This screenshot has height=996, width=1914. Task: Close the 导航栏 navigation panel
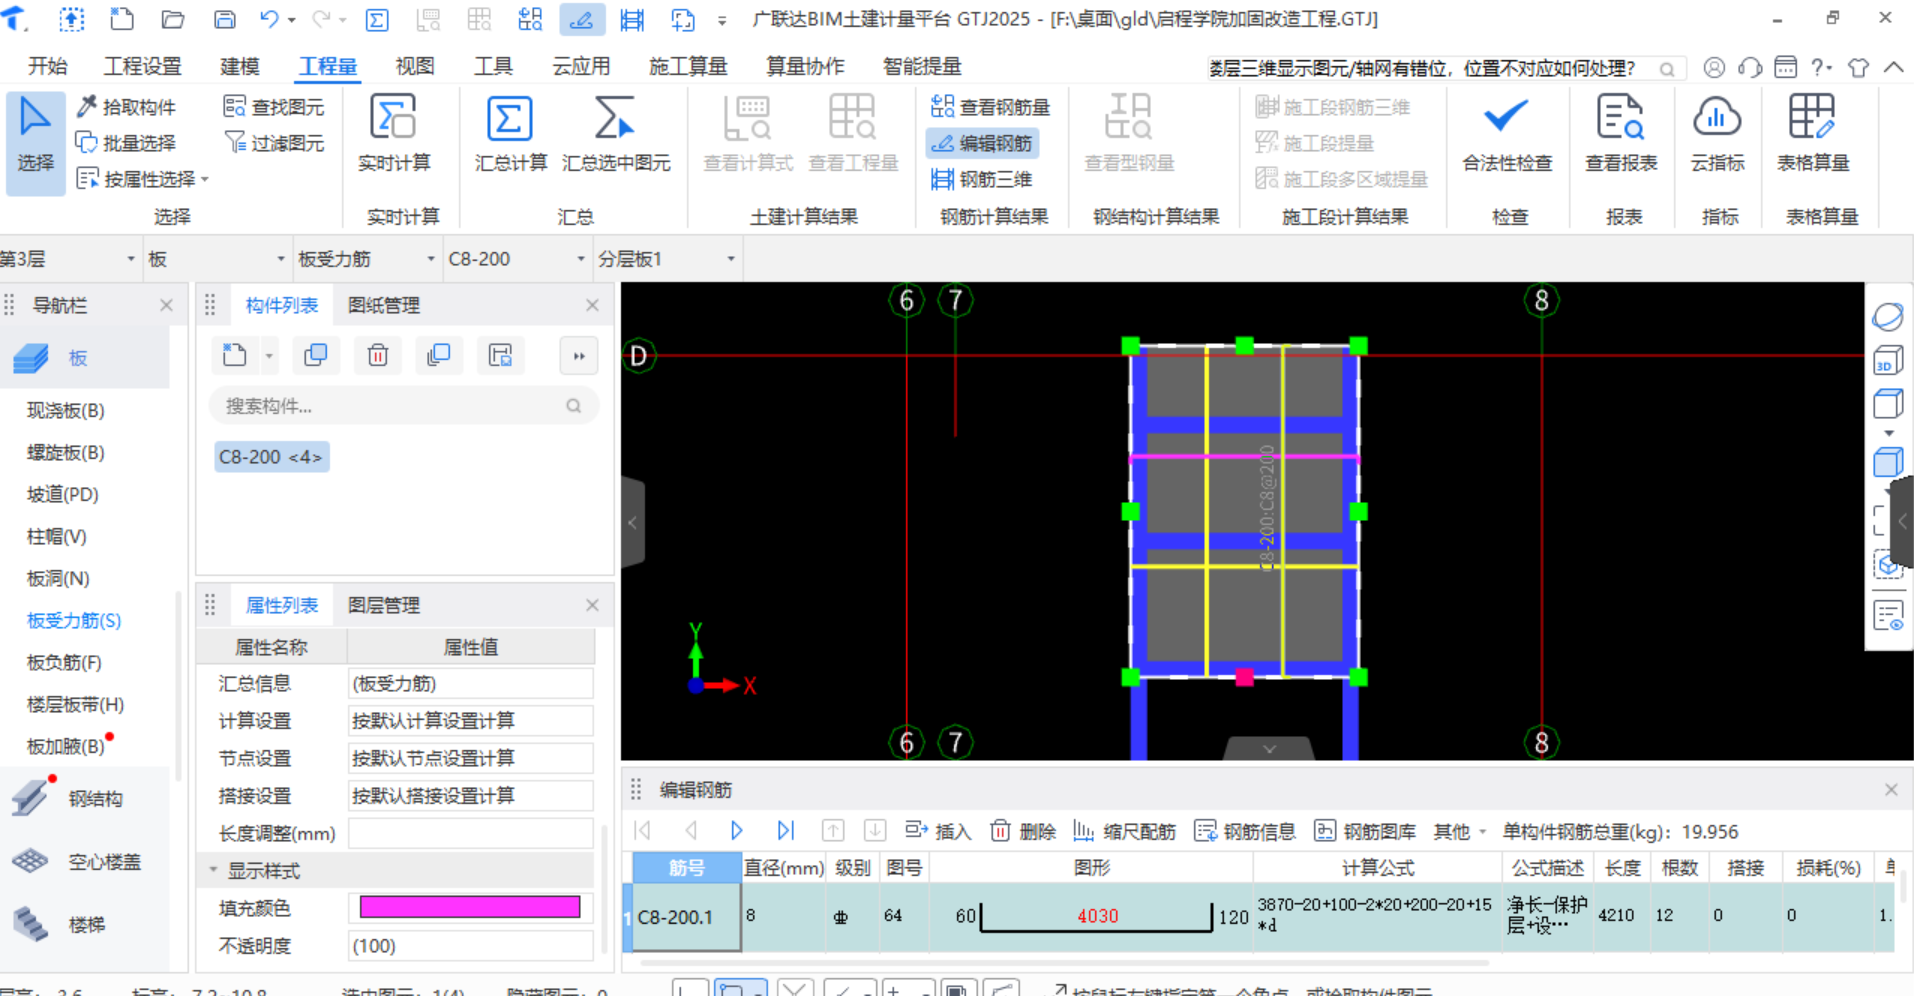point(166,305)
